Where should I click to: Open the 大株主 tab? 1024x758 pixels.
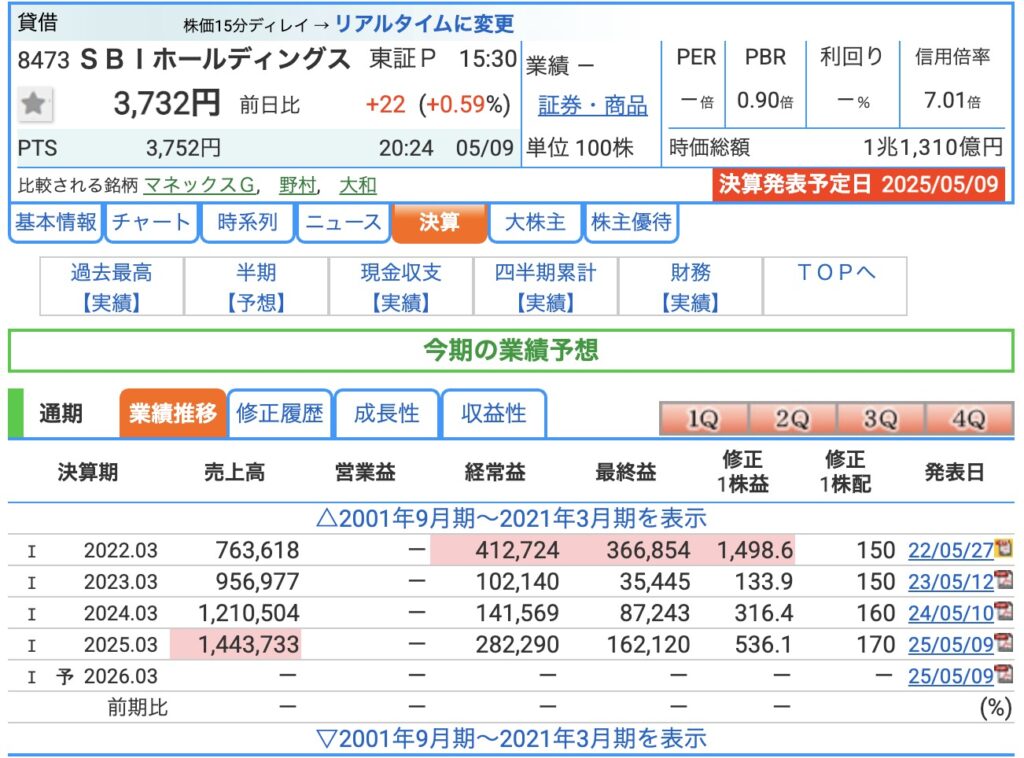(535, 223)
